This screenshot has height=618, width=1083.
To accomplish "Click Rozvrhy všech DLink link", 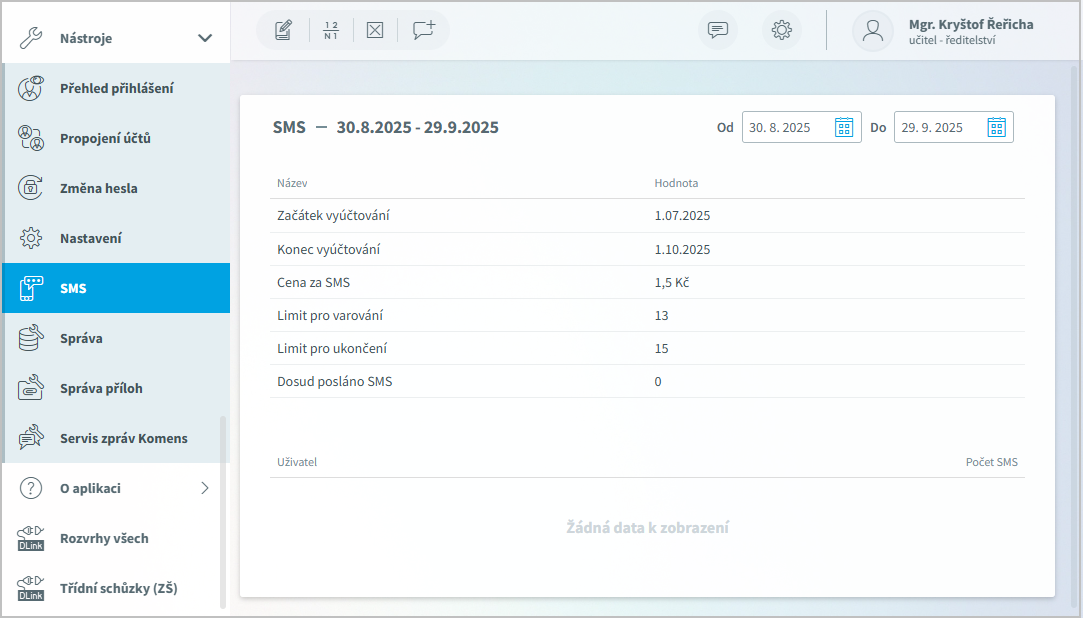I will point(104,538).
